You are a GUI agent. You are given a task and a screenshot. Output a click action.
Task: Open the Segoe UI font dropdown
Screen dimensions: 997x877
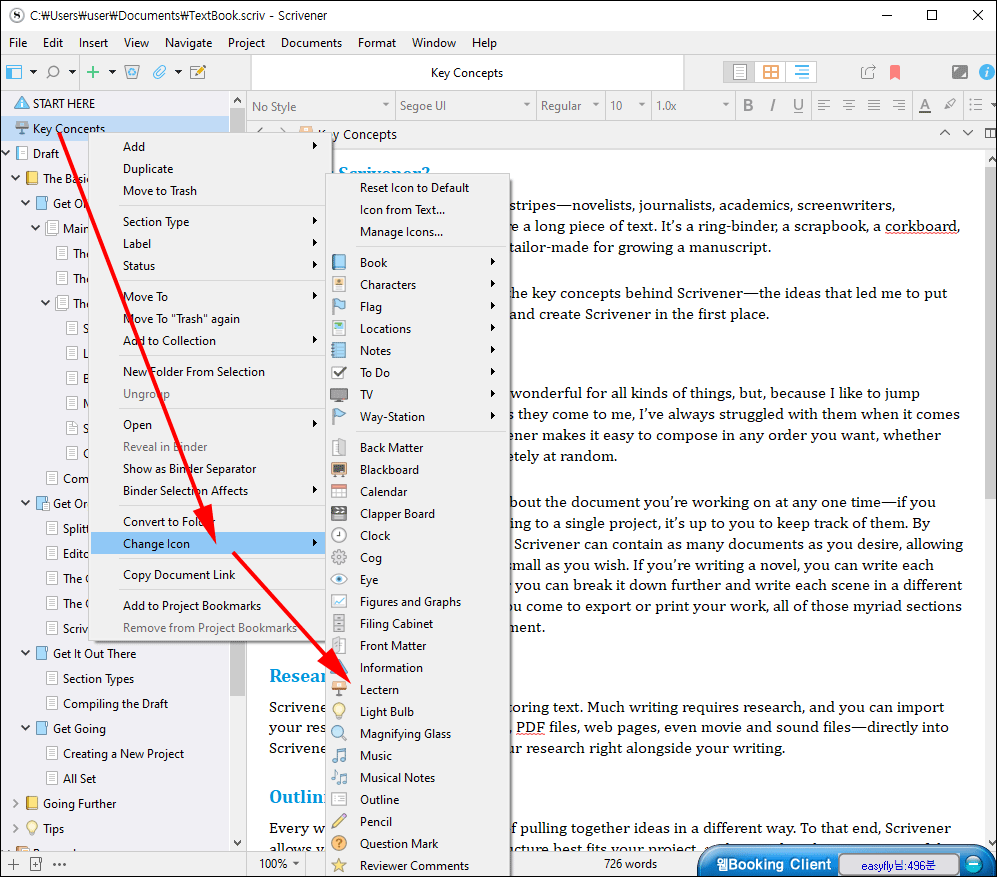click(464, 106)
